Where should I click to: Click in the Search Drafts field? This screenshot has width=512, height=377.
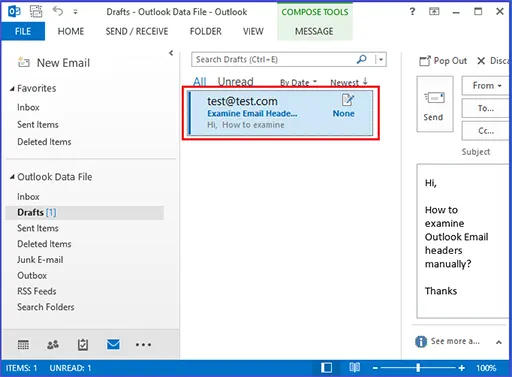click(273, 60)
